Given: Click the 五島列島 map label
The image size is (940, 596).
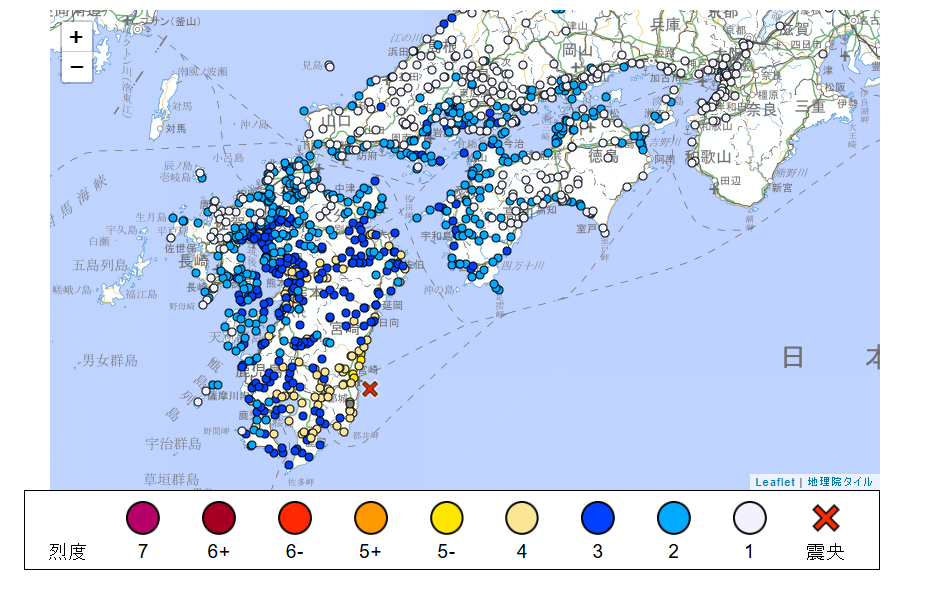Looking at the screenshot, I should point(100,265).
